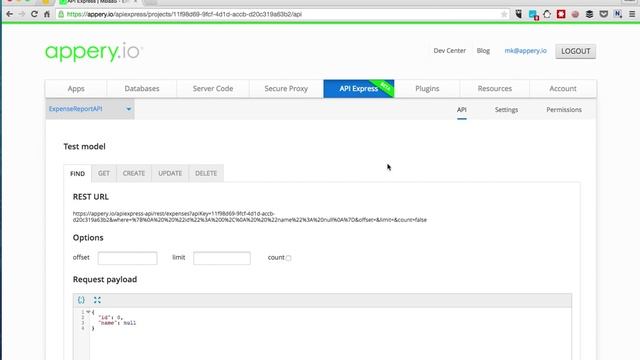Click the LOGOUT button

pos(576,51)
